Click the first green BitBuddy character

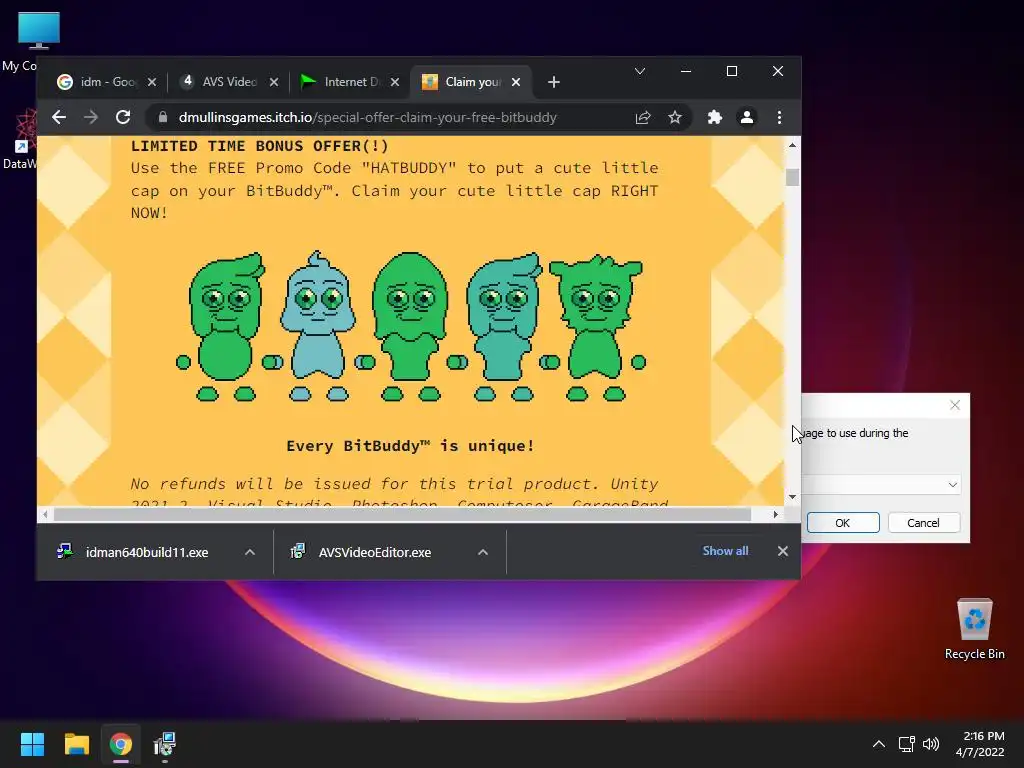[226, 327]
